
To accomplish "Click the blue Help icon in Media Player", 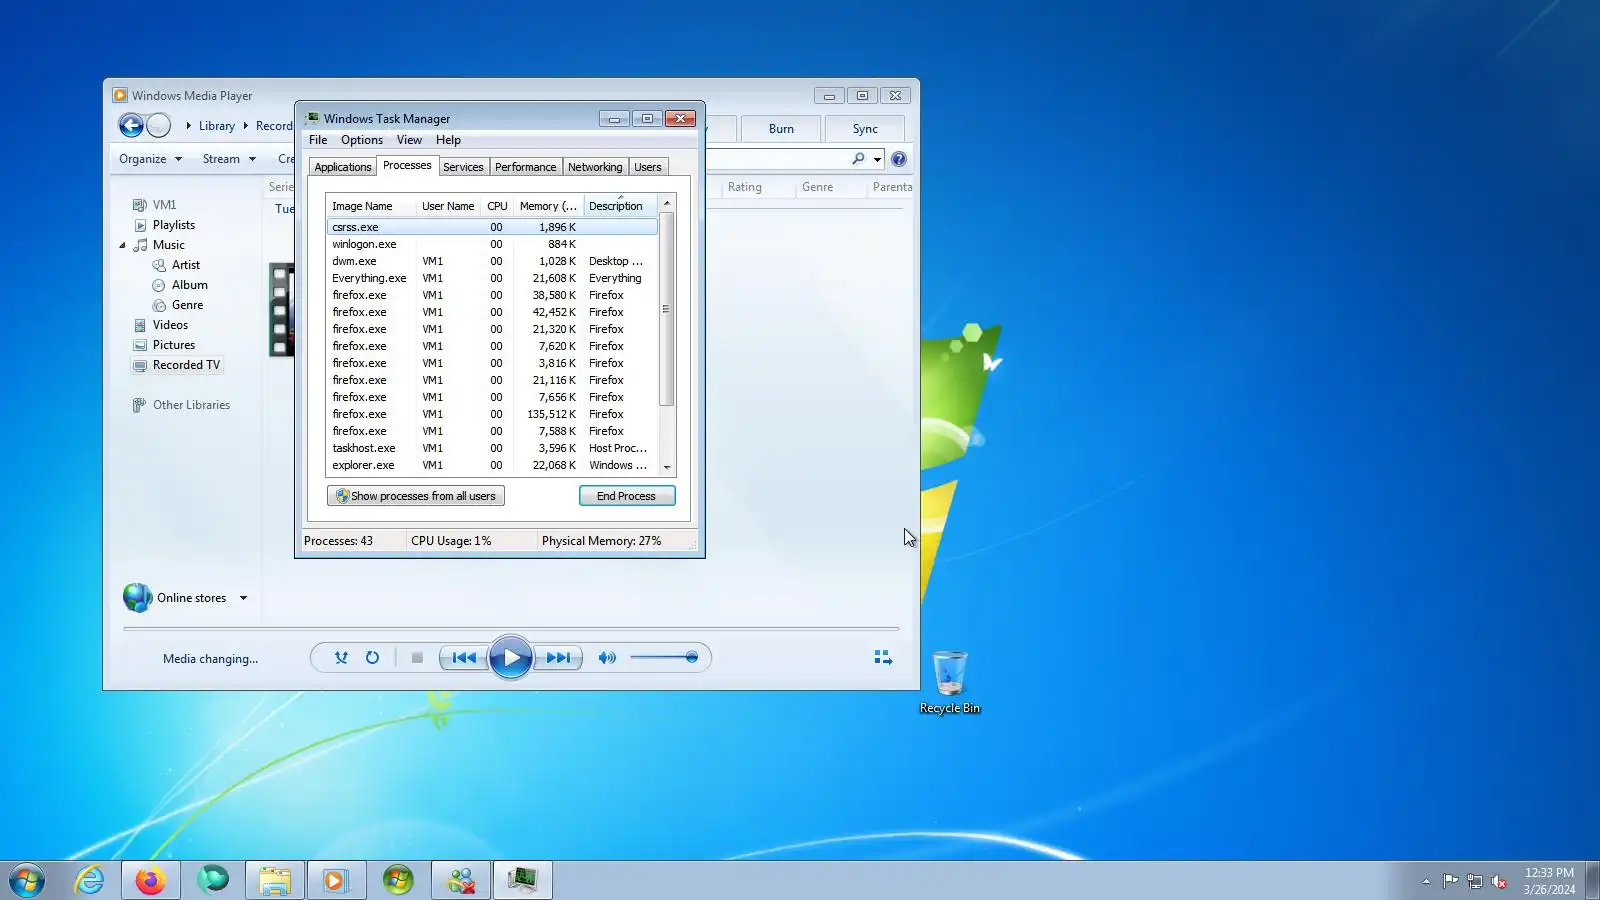I will tap(899, 159).
